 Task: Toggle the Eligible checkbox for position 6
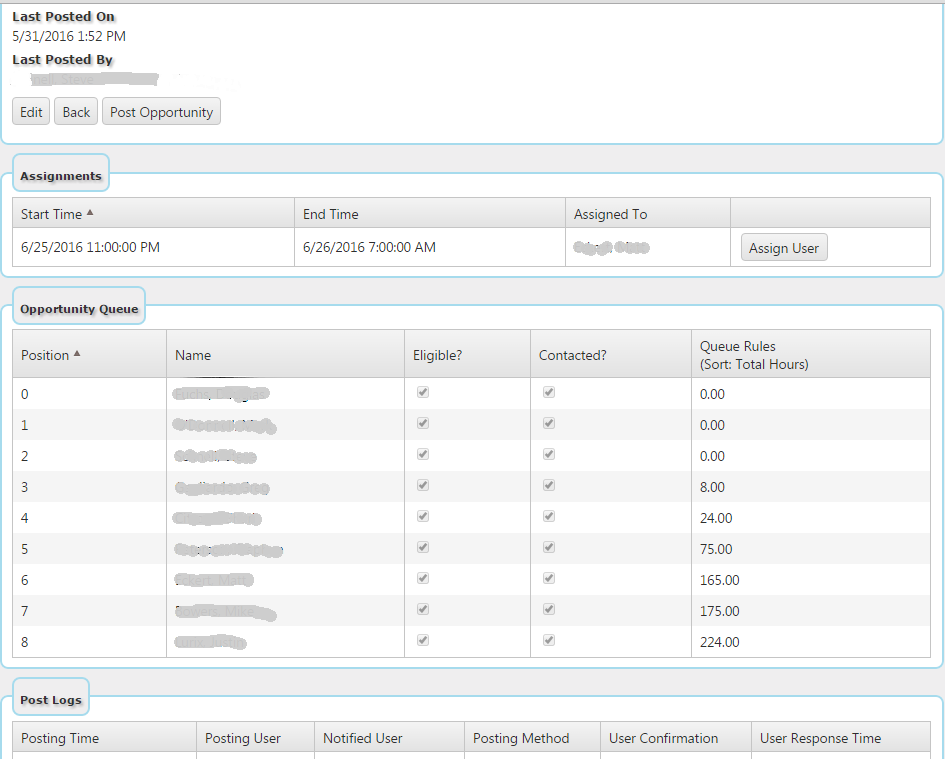tap(423, 579)
